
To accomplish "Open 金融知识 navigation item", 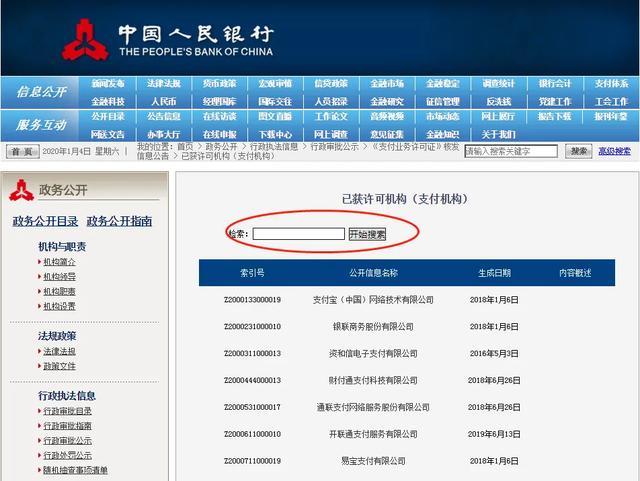I will tap(443, 134).
